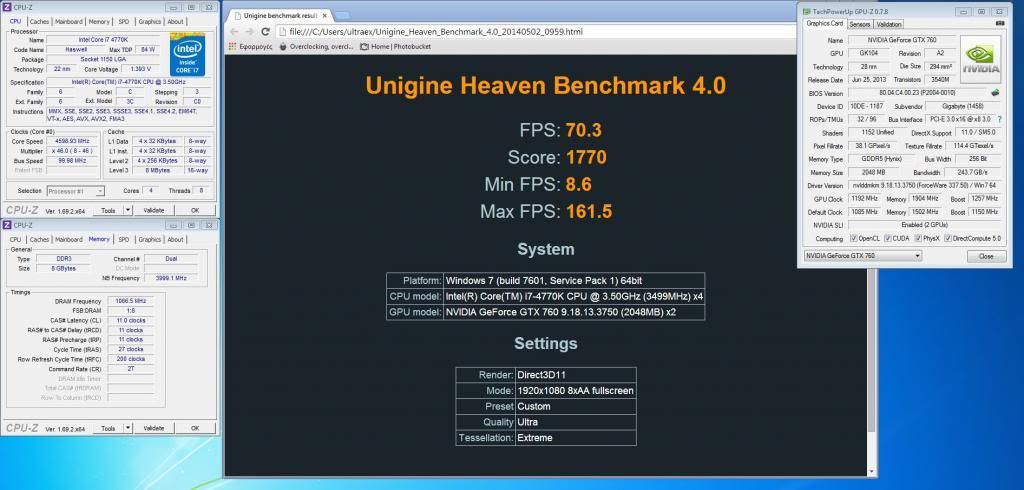Click the Direct3D11 render cell
Image resolution: width=1024 pixels, height=490 pixels.
point(575,375)
